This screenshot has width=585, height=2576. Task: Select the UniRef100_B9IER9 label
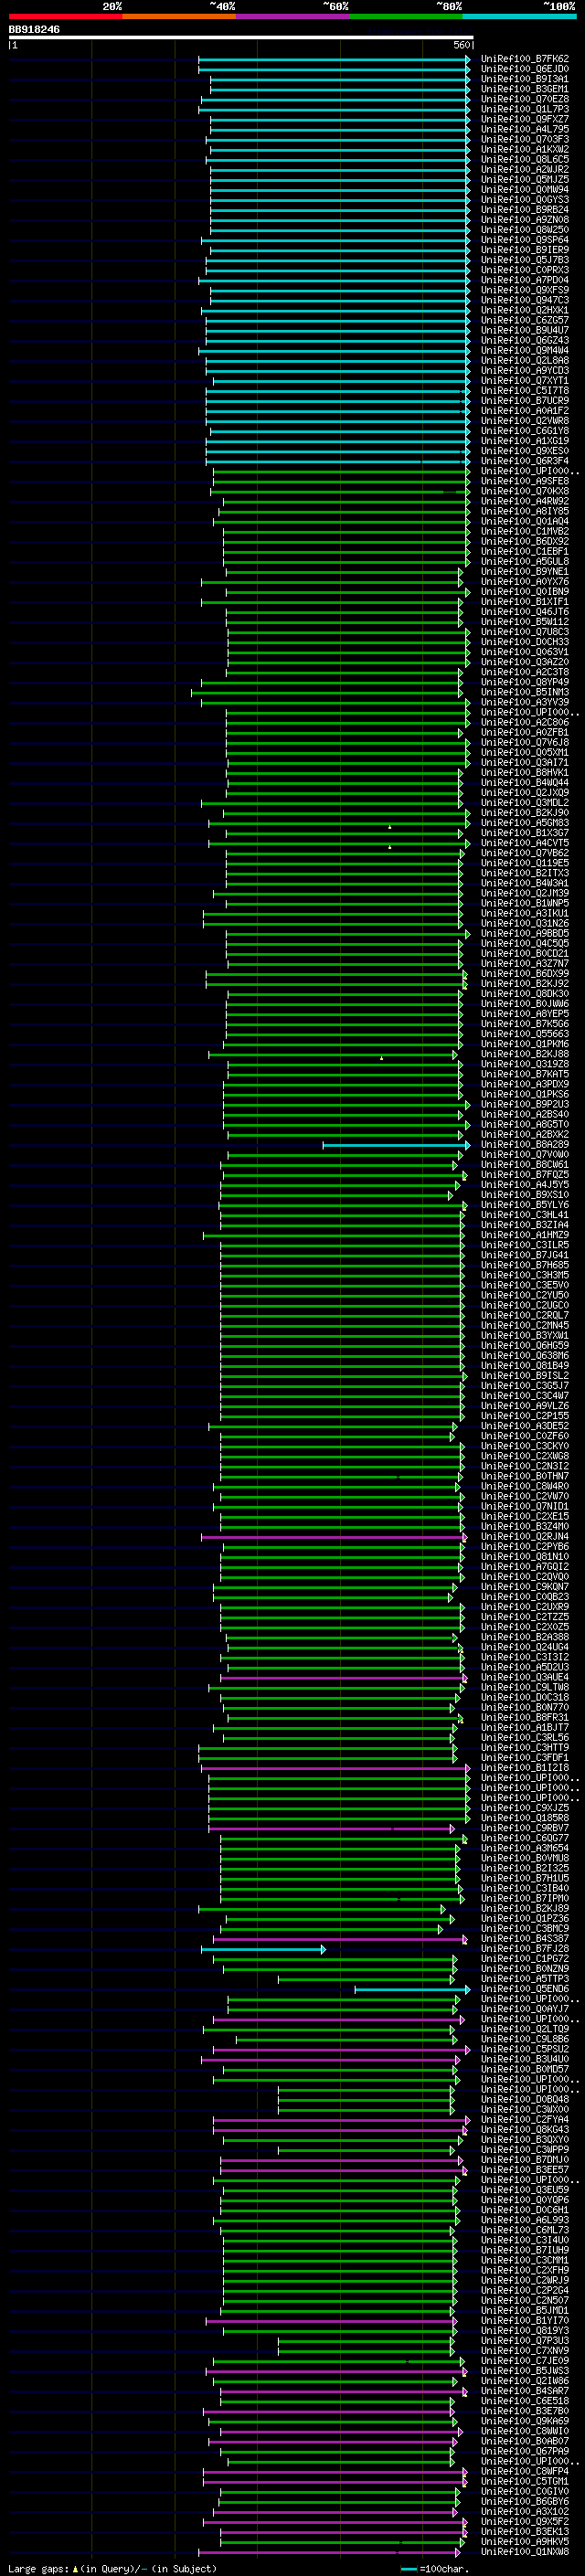(x=525, y=250)
